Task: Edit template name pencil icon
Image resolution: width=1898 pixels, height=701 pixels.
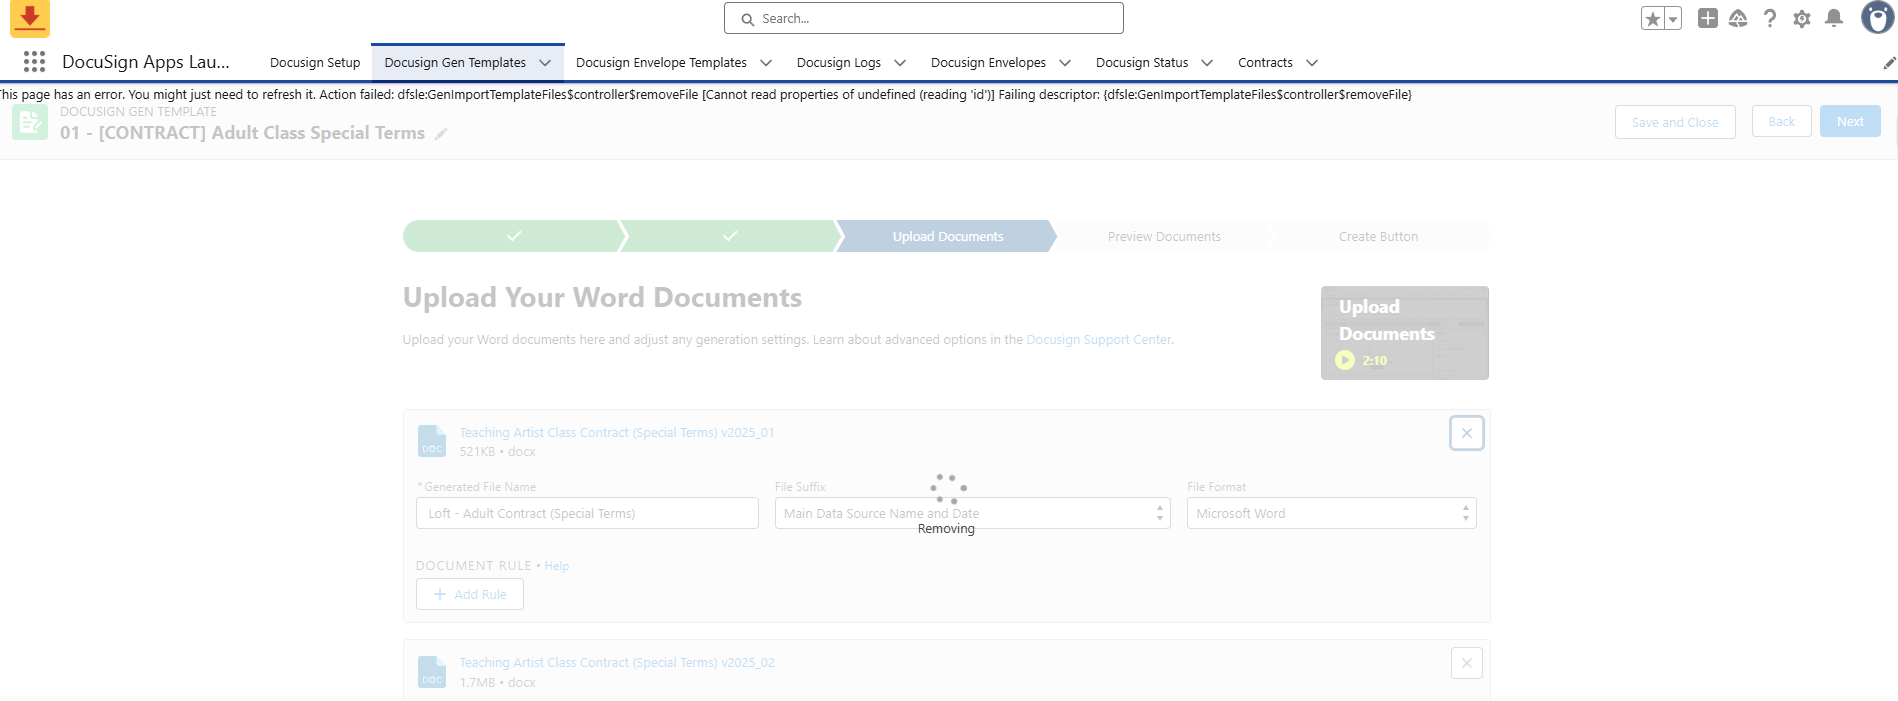Action: (x=441, y=134)
